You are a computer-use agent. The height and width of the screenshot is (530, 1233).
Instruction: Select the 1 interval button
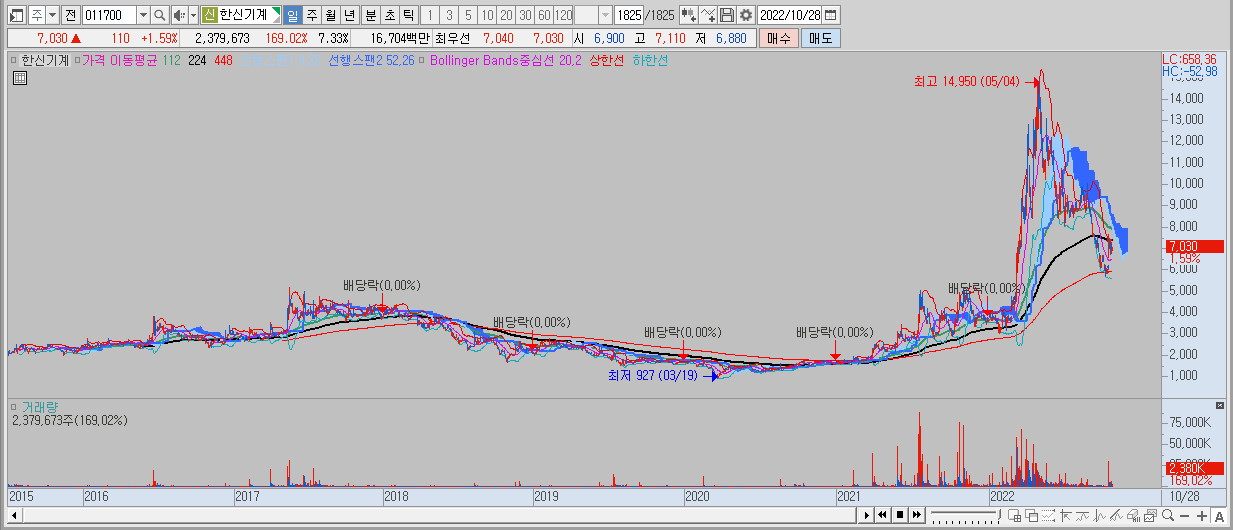[429, 15]
